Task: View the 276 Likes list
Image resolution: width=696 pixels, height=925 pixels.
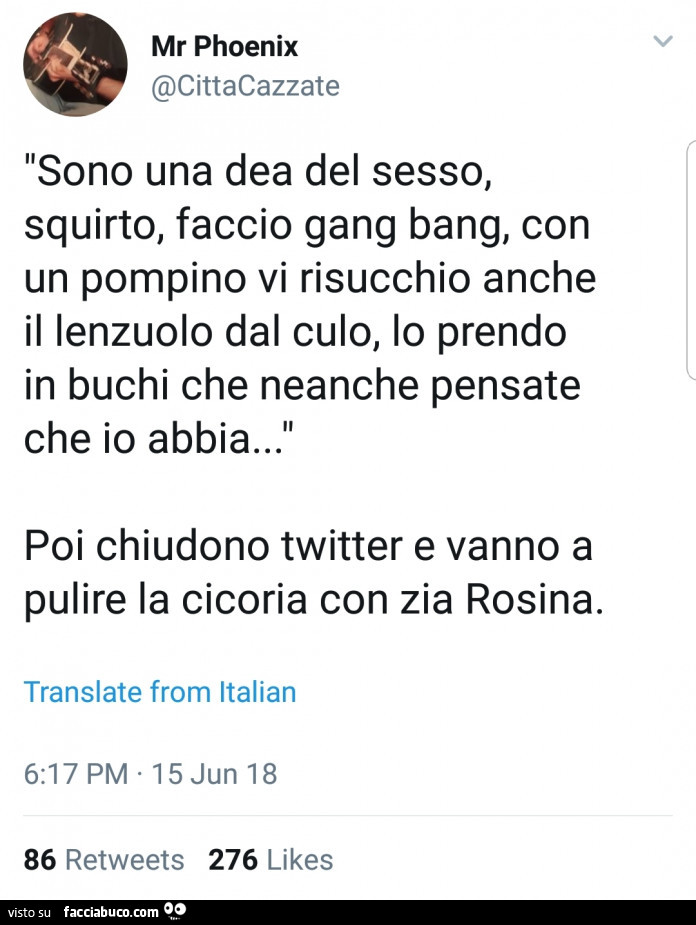Action: pyautogui.click(x=270, y=860)
